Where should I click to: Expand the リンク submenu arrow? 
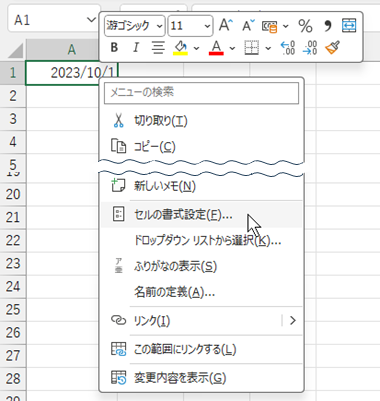(293, 321)
